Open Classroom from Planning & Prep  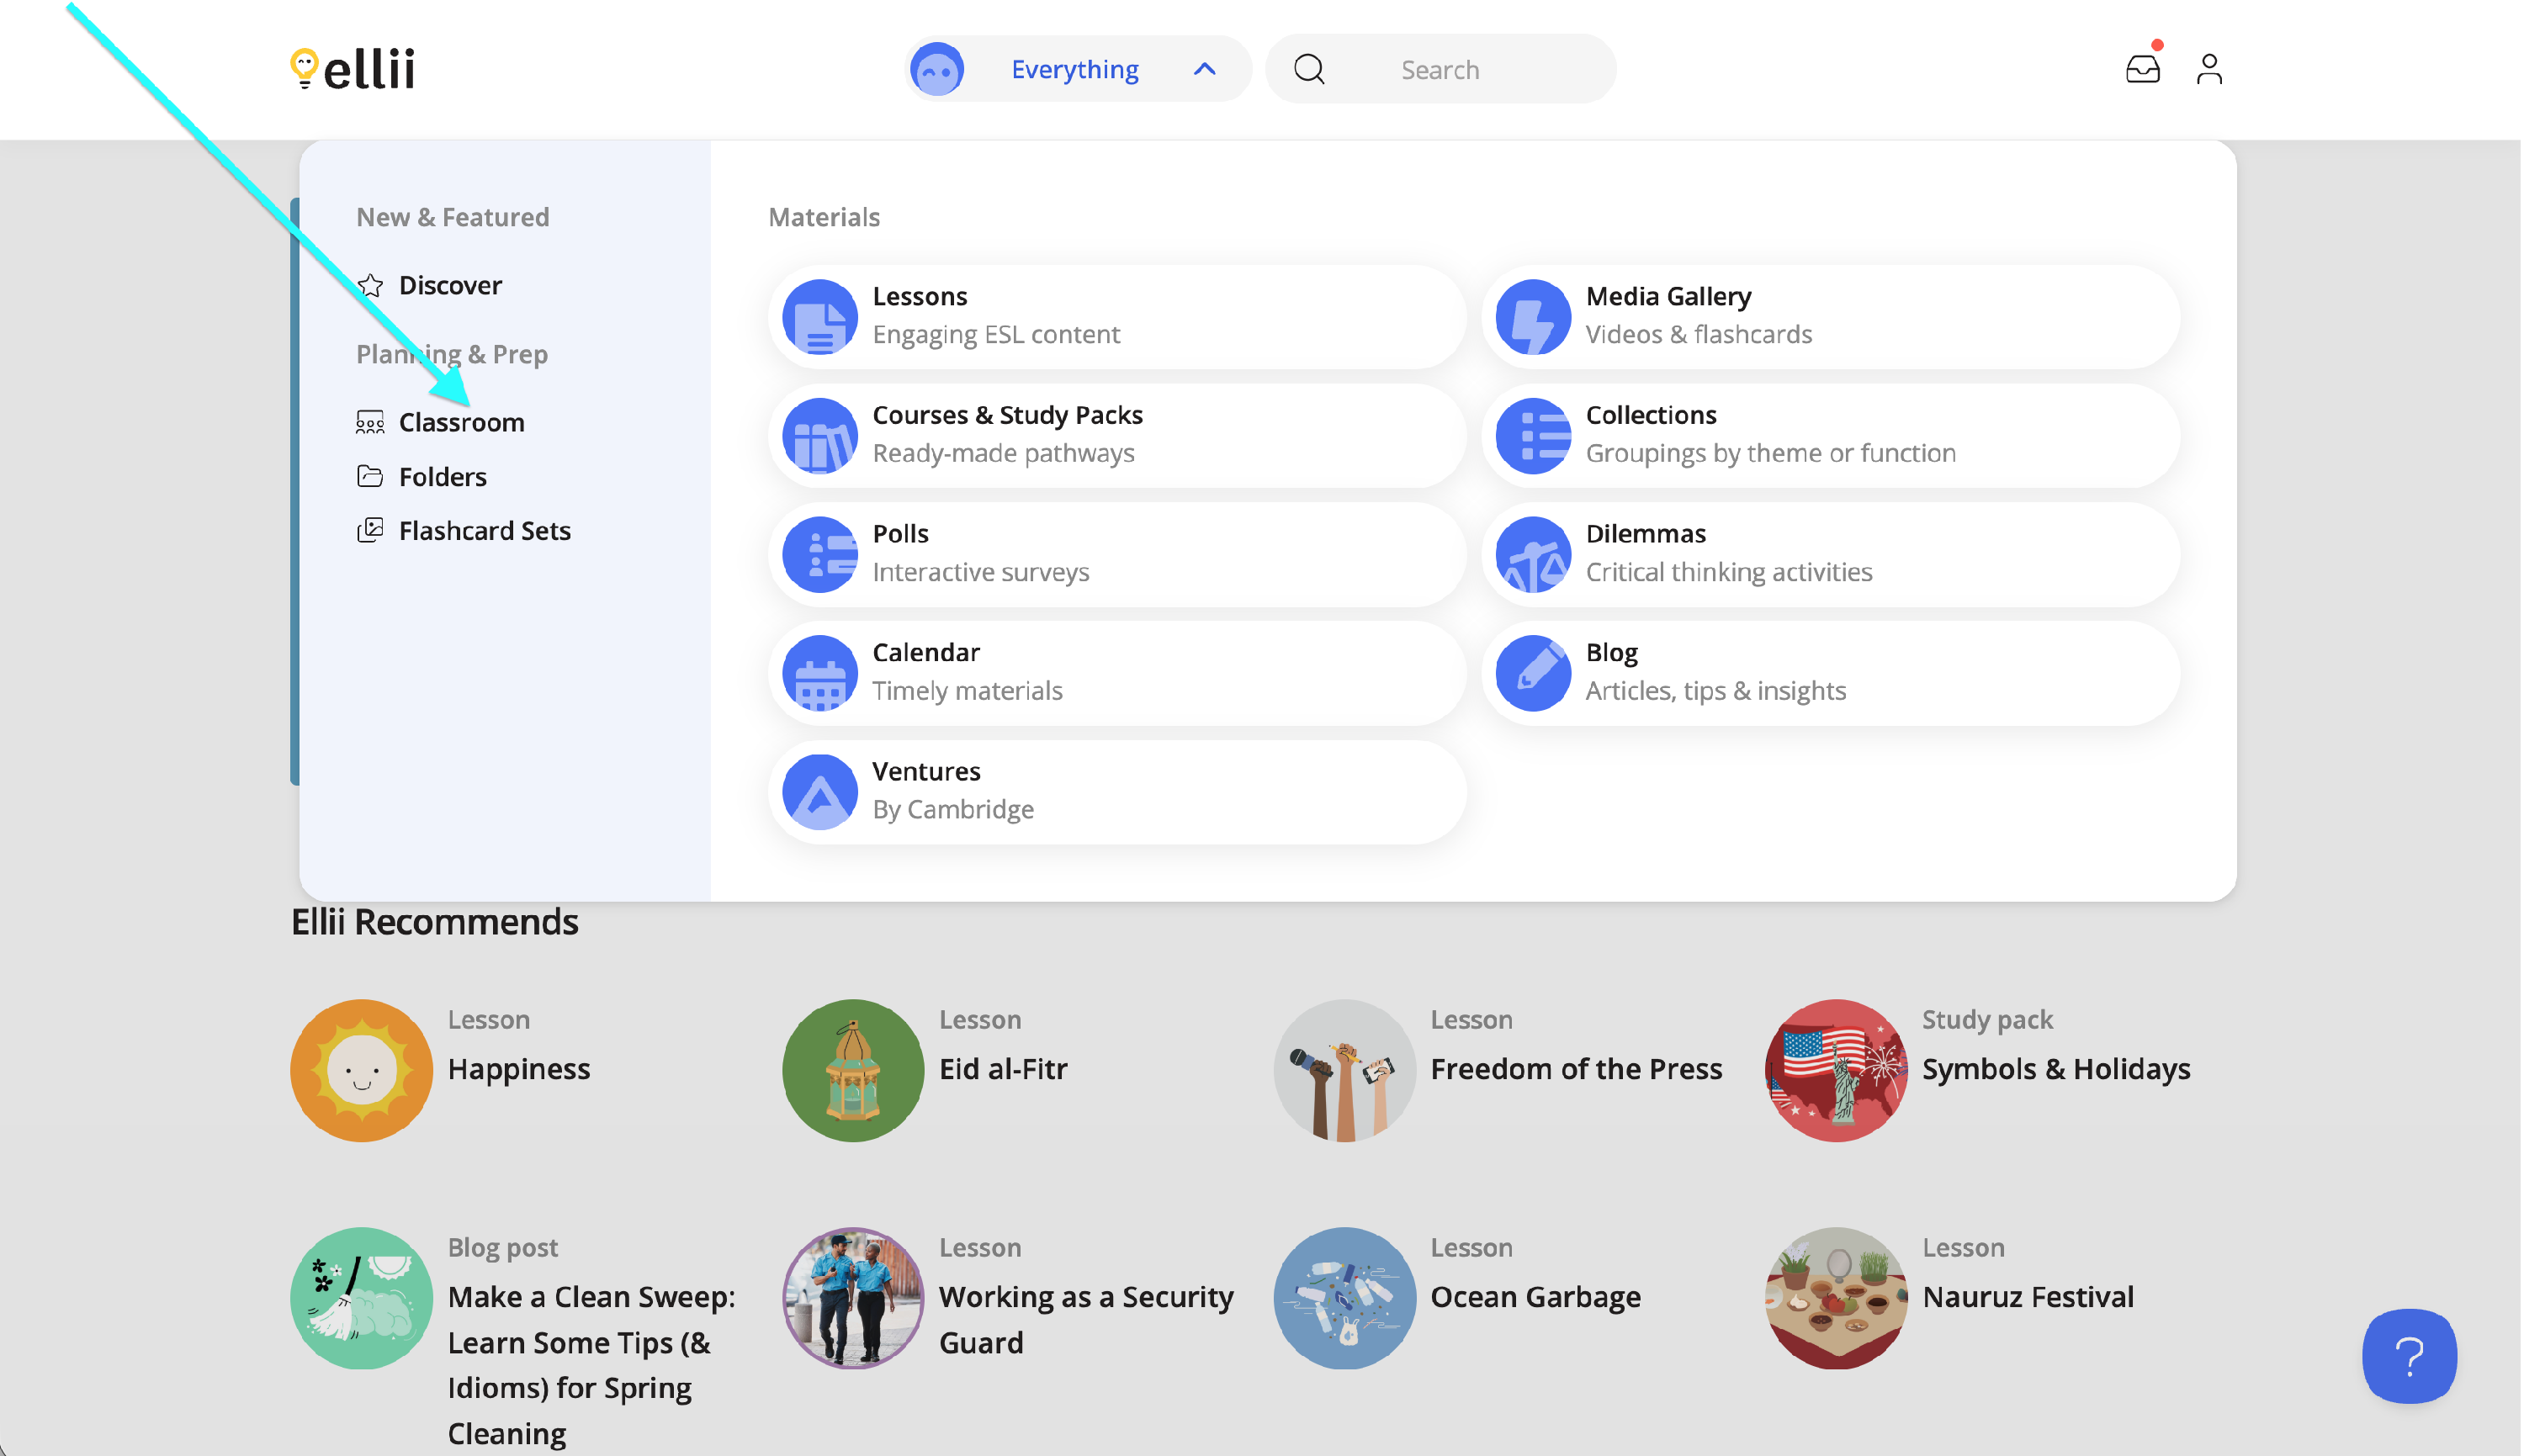pyautogui.click(x=461, y=423)
